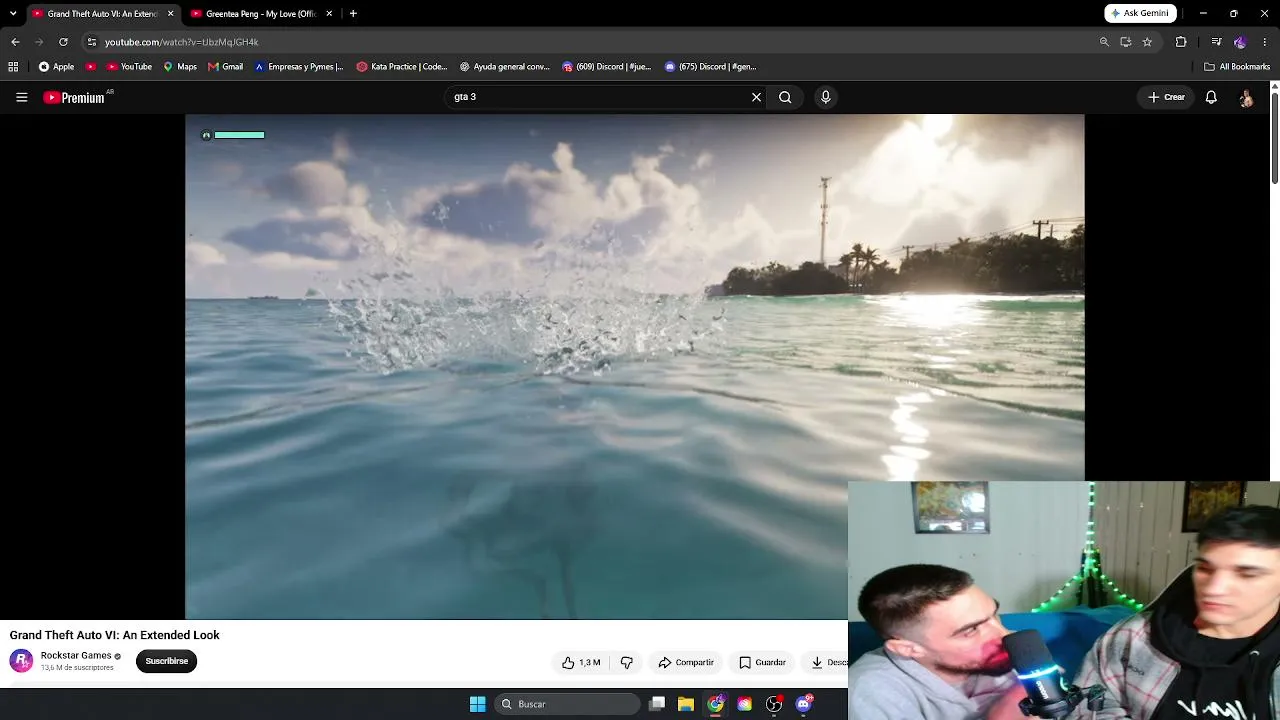The width and height of the screenshot is (1280, 720).
Task: Run search with the magnifier button
Action: 785,97
